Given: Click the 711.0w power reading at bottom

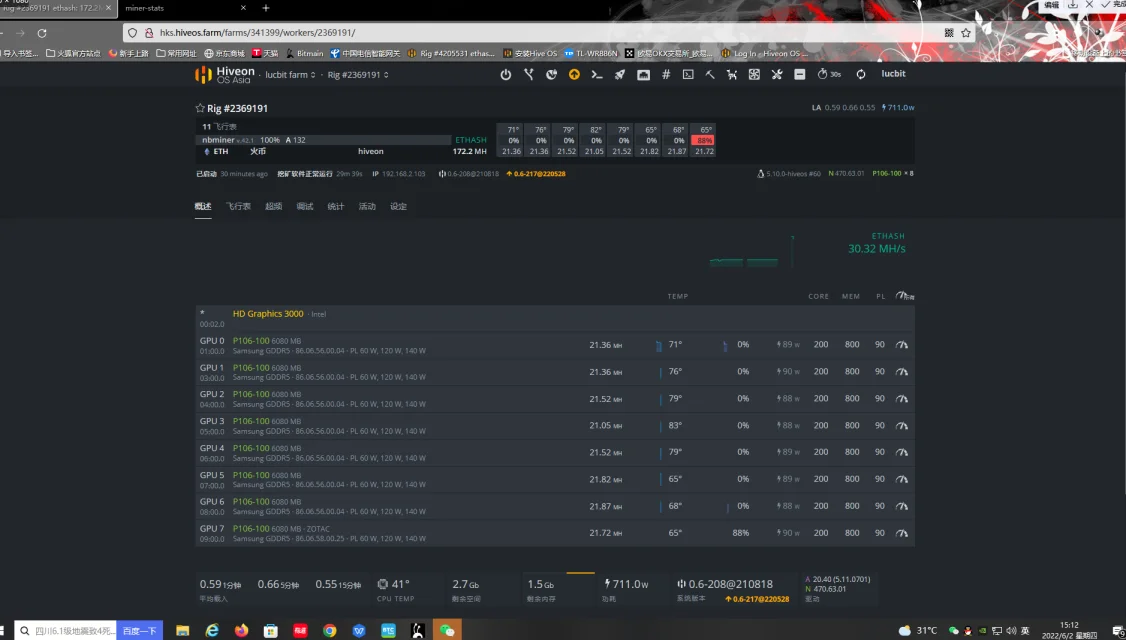Looking at the screenshot, I should [626, 585].
